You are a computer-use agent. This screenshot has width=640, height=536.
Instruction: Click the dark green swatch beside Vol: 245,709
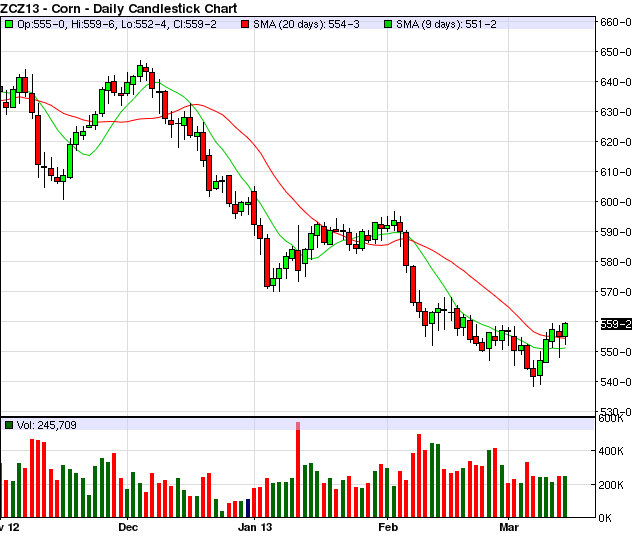tap(9, 425)
